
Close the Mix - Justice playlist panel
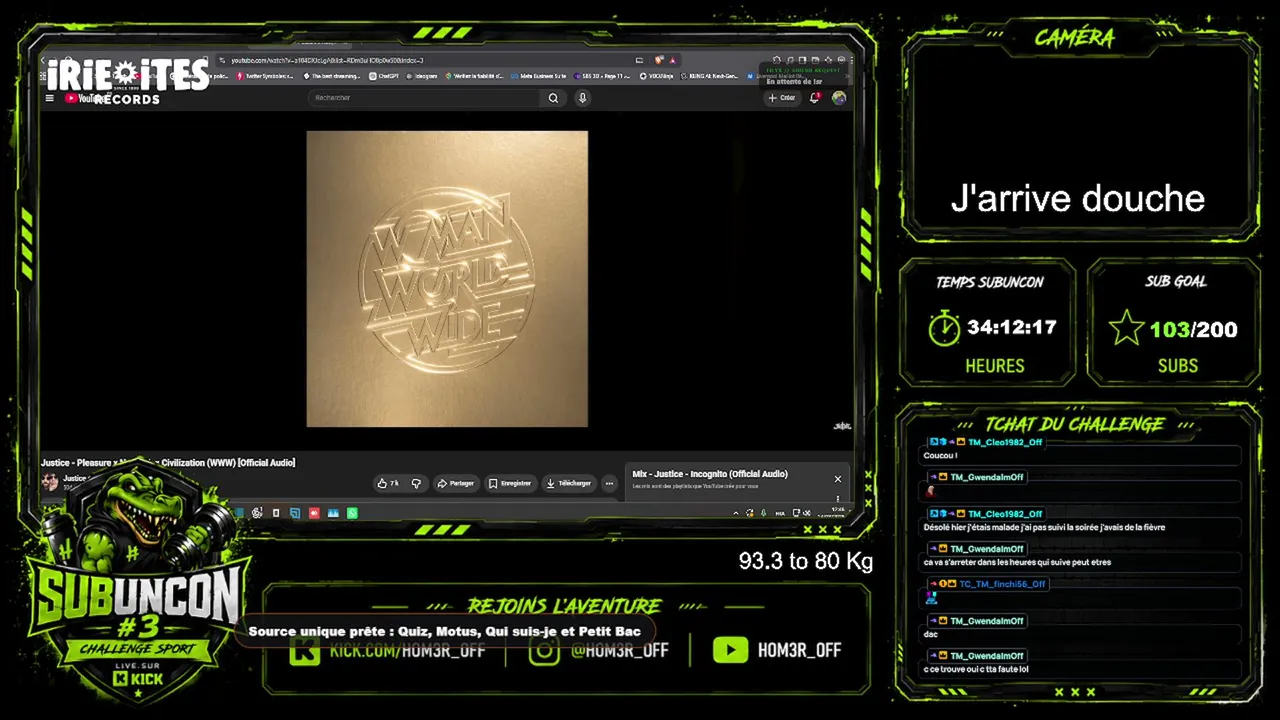click(838, 479)
